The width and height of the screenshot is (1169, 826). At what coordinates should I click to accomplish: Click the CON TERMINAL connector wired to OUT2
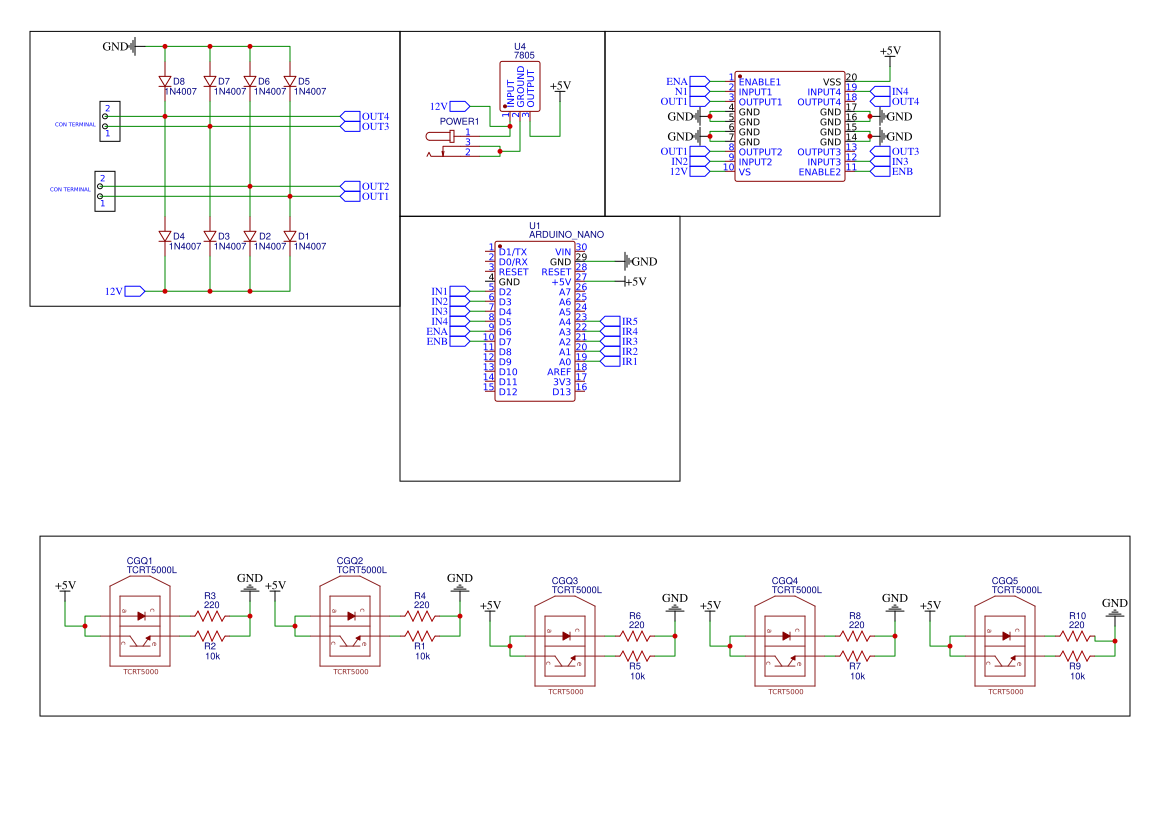(x=104, y=192)
